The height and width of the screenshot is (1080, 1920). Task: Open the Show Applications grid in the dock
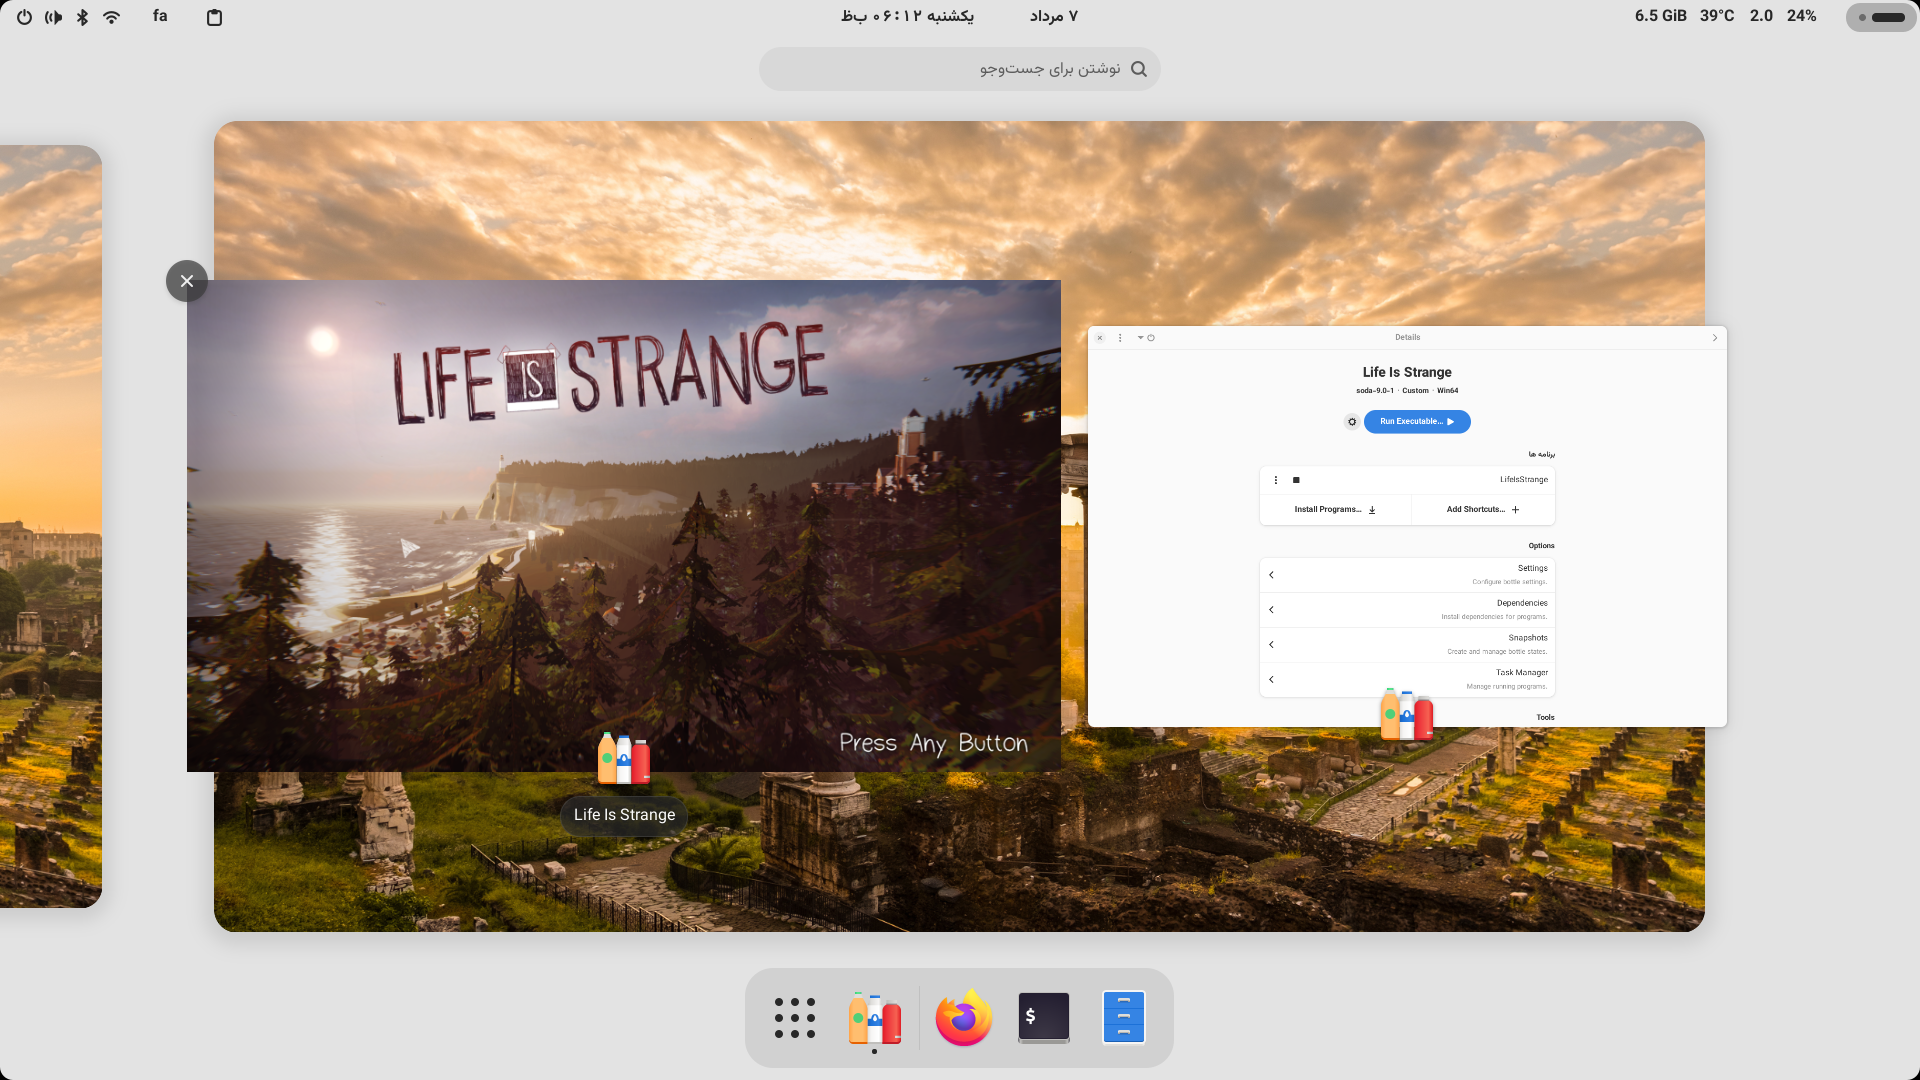[795, 1018]
